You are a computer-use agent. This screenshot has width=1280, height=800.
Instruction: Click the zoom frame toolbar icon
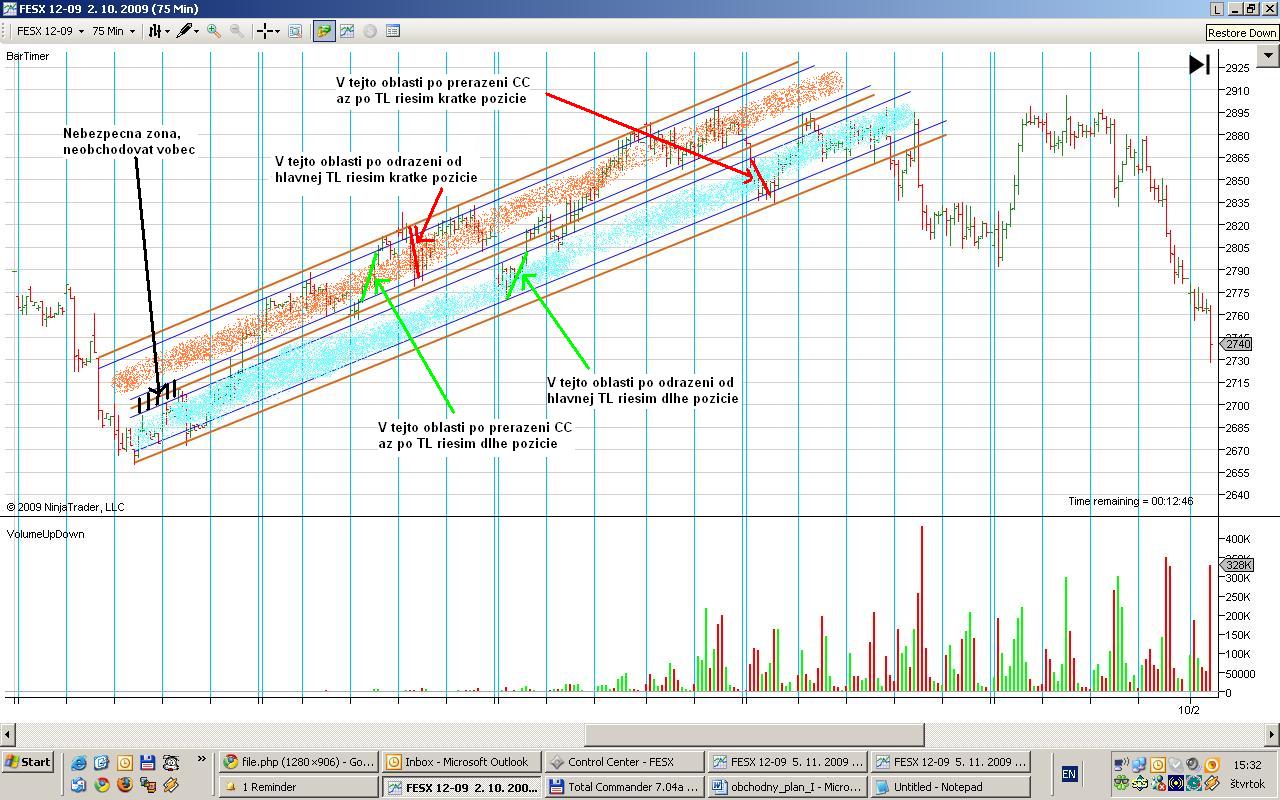295,31
